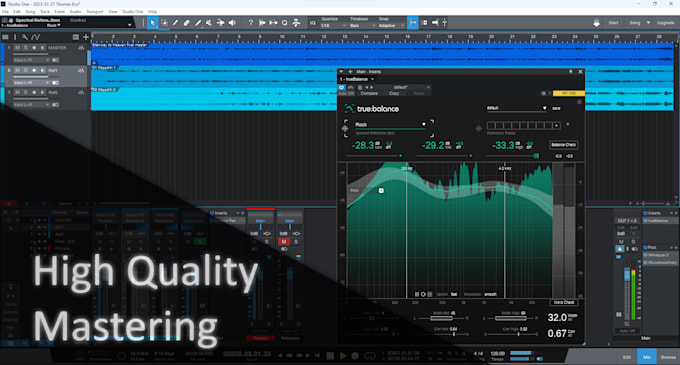Click the Copy button in plugin header
The height and width of the screenshot is (365, 680).
point(394,93)
